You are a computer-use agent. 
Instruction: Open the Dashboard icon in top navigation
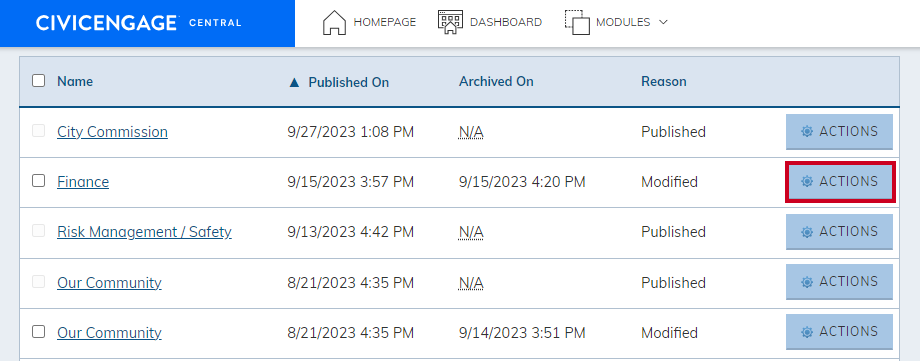[450, 22]
